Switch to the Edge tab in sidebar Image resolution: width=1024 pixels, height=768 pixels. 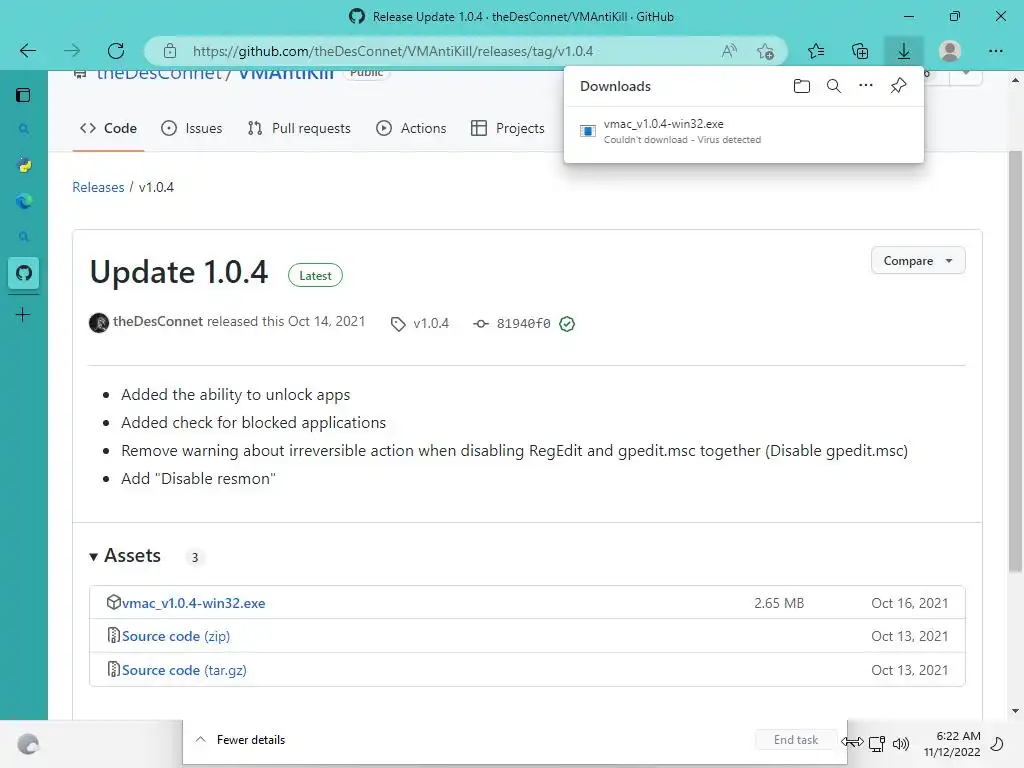point(24,201)
